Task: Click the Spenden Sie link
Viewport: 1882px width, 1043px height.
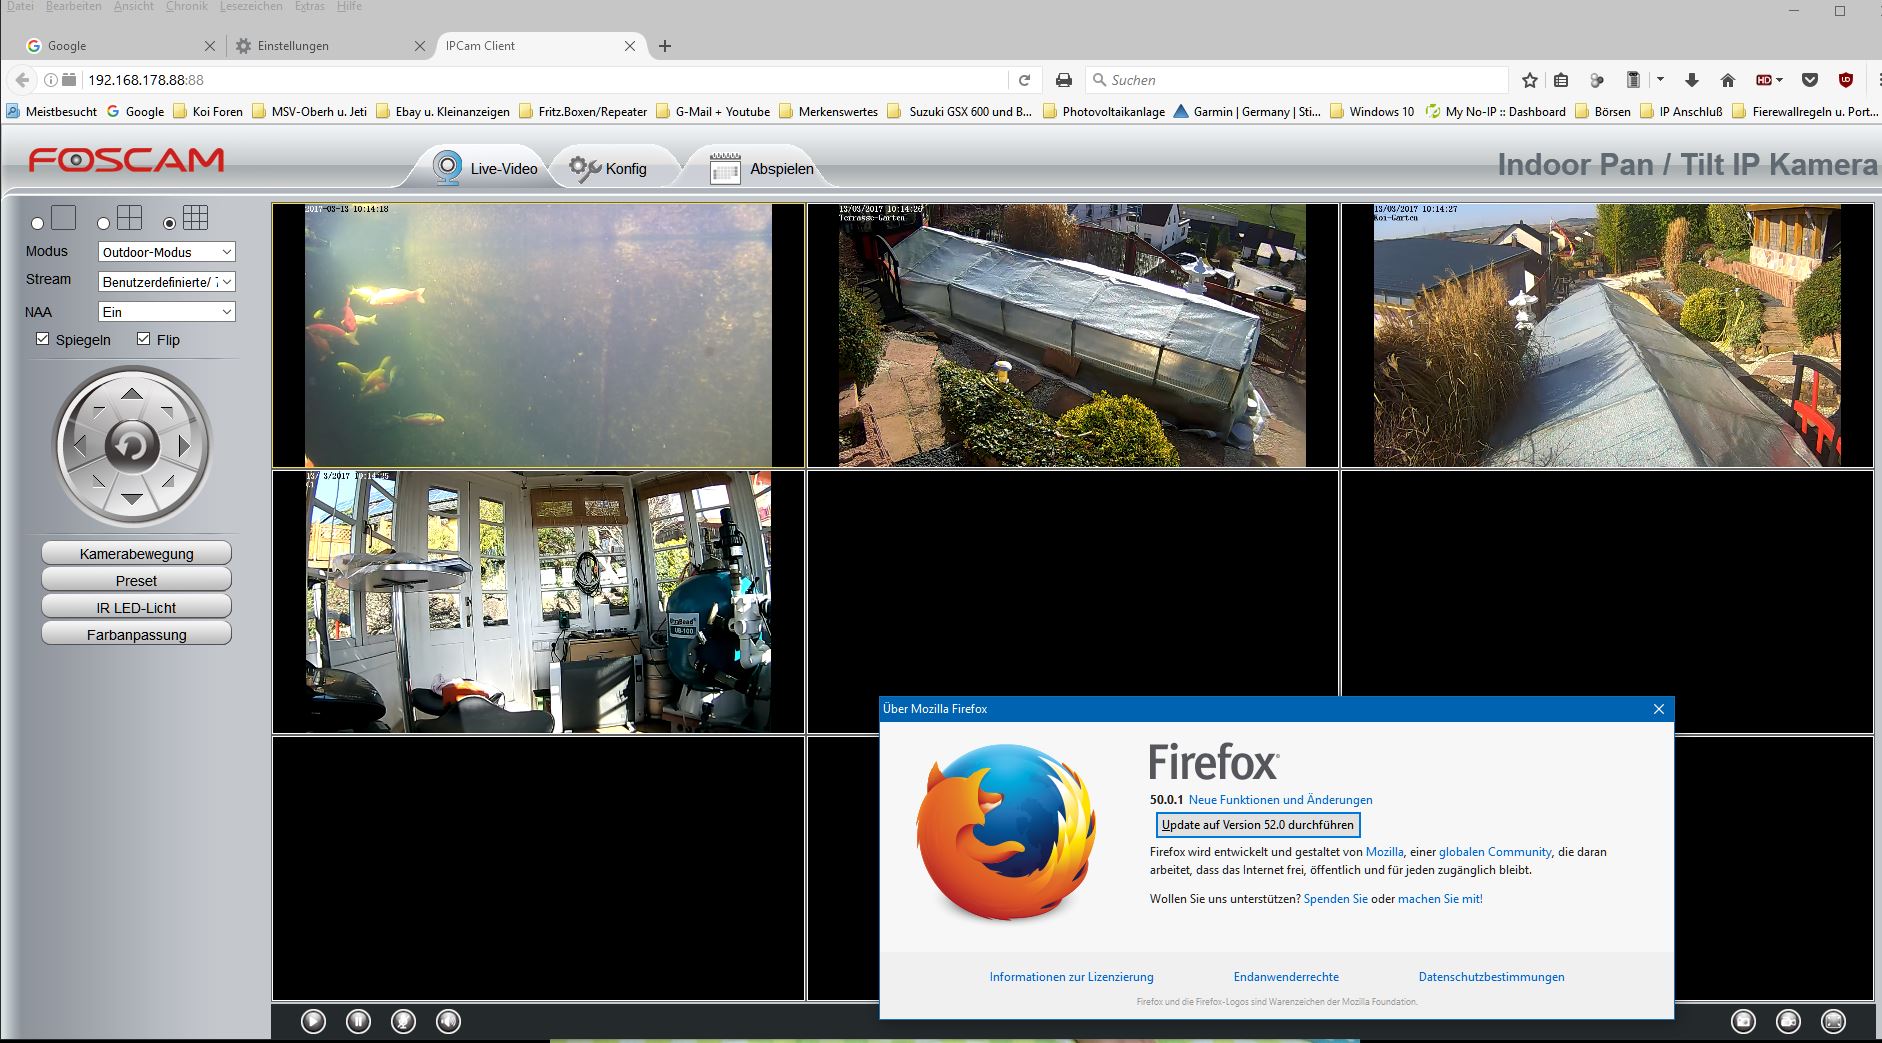Action: point(1335,899)
